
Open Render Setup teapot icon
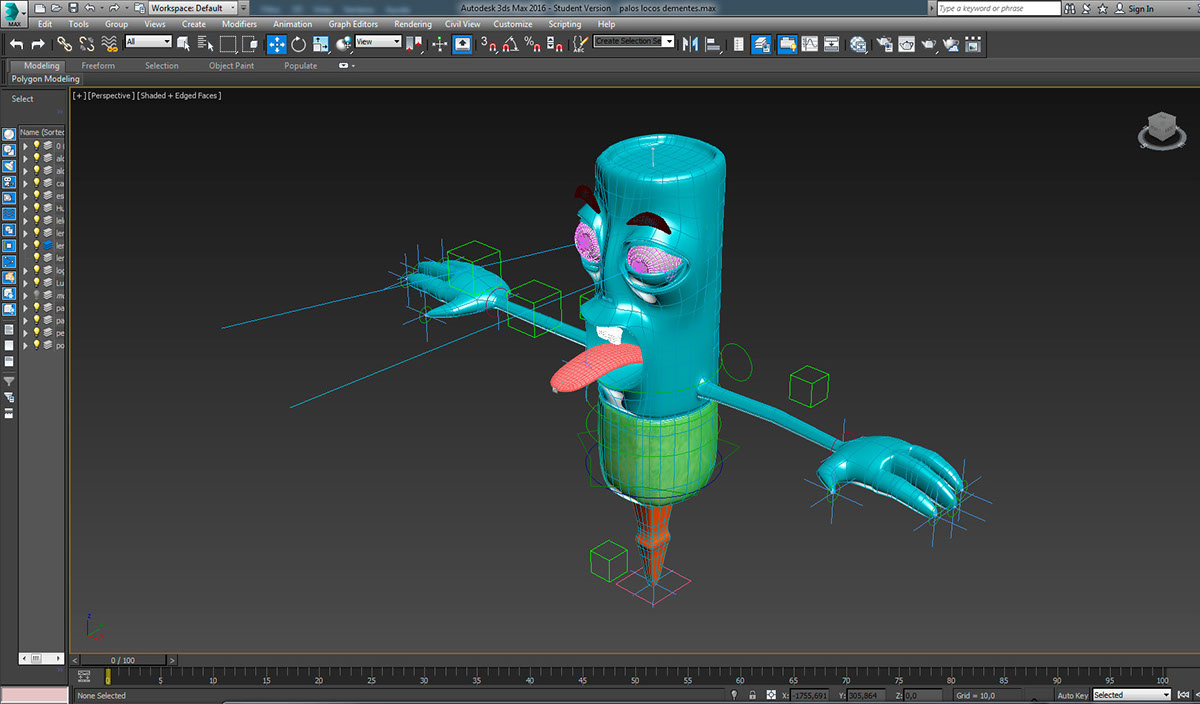[x=884, y=44]
